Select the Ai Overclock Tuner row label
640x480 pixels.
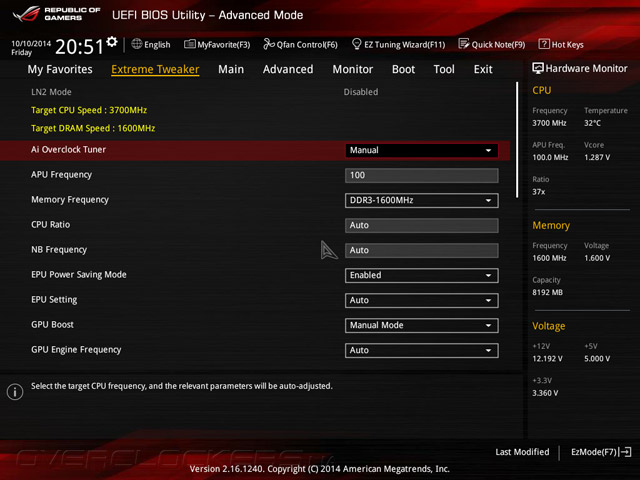68,150
